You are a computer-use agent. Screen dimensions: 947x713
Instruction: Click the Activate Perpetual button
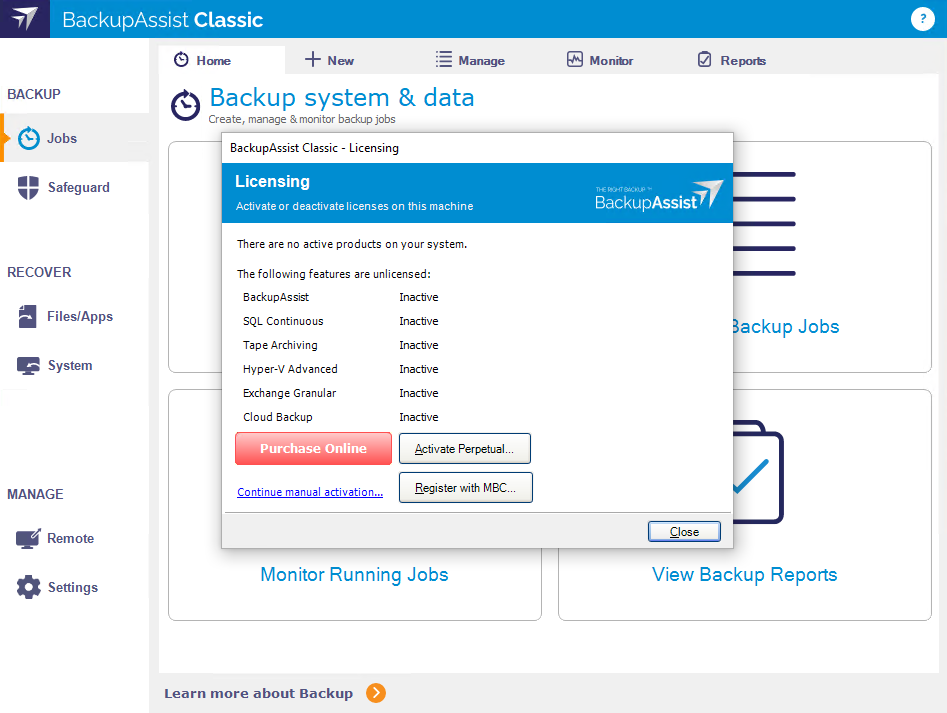click(x=464, y=448)
